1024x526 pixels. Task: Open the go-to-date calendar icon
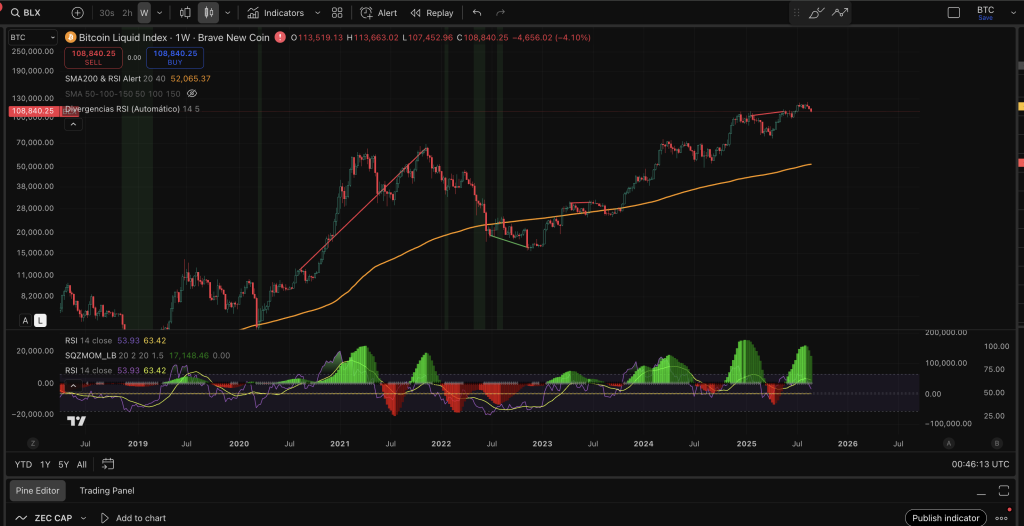[x=108, y=464]
